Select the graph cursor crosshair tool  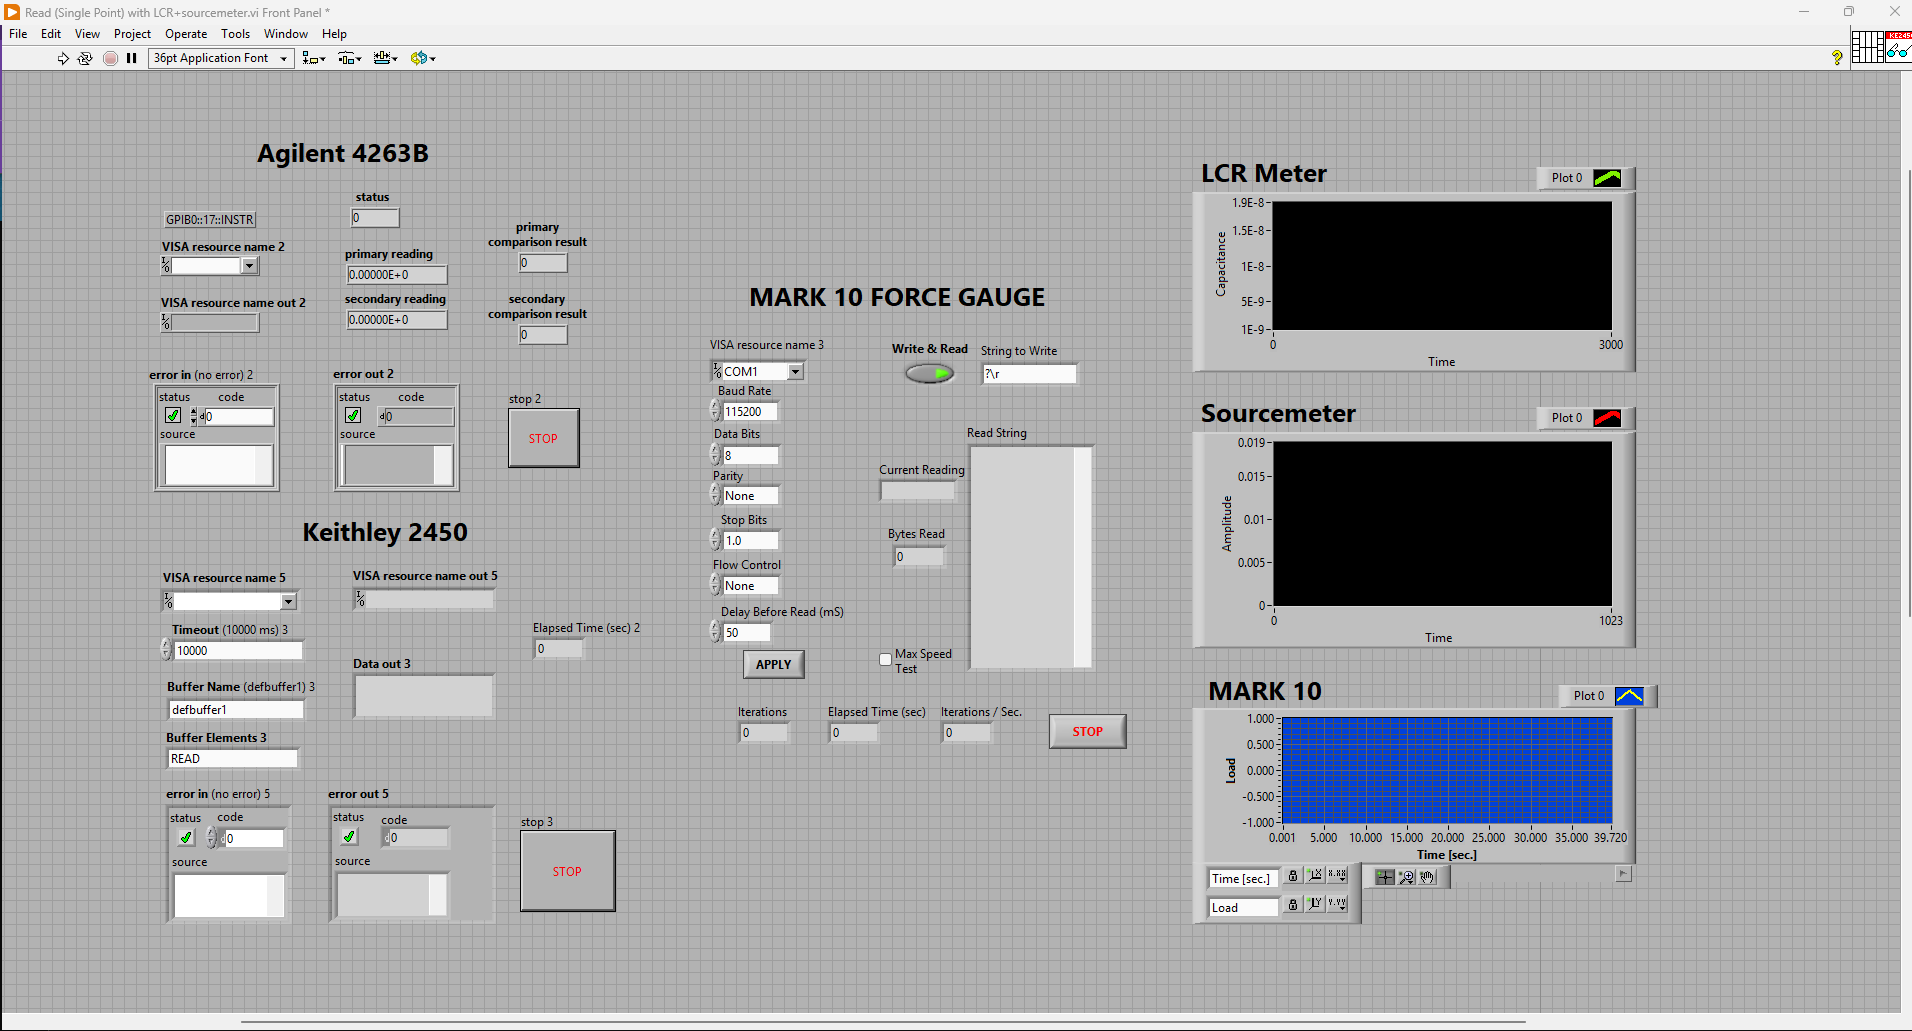click(1384, 877)
